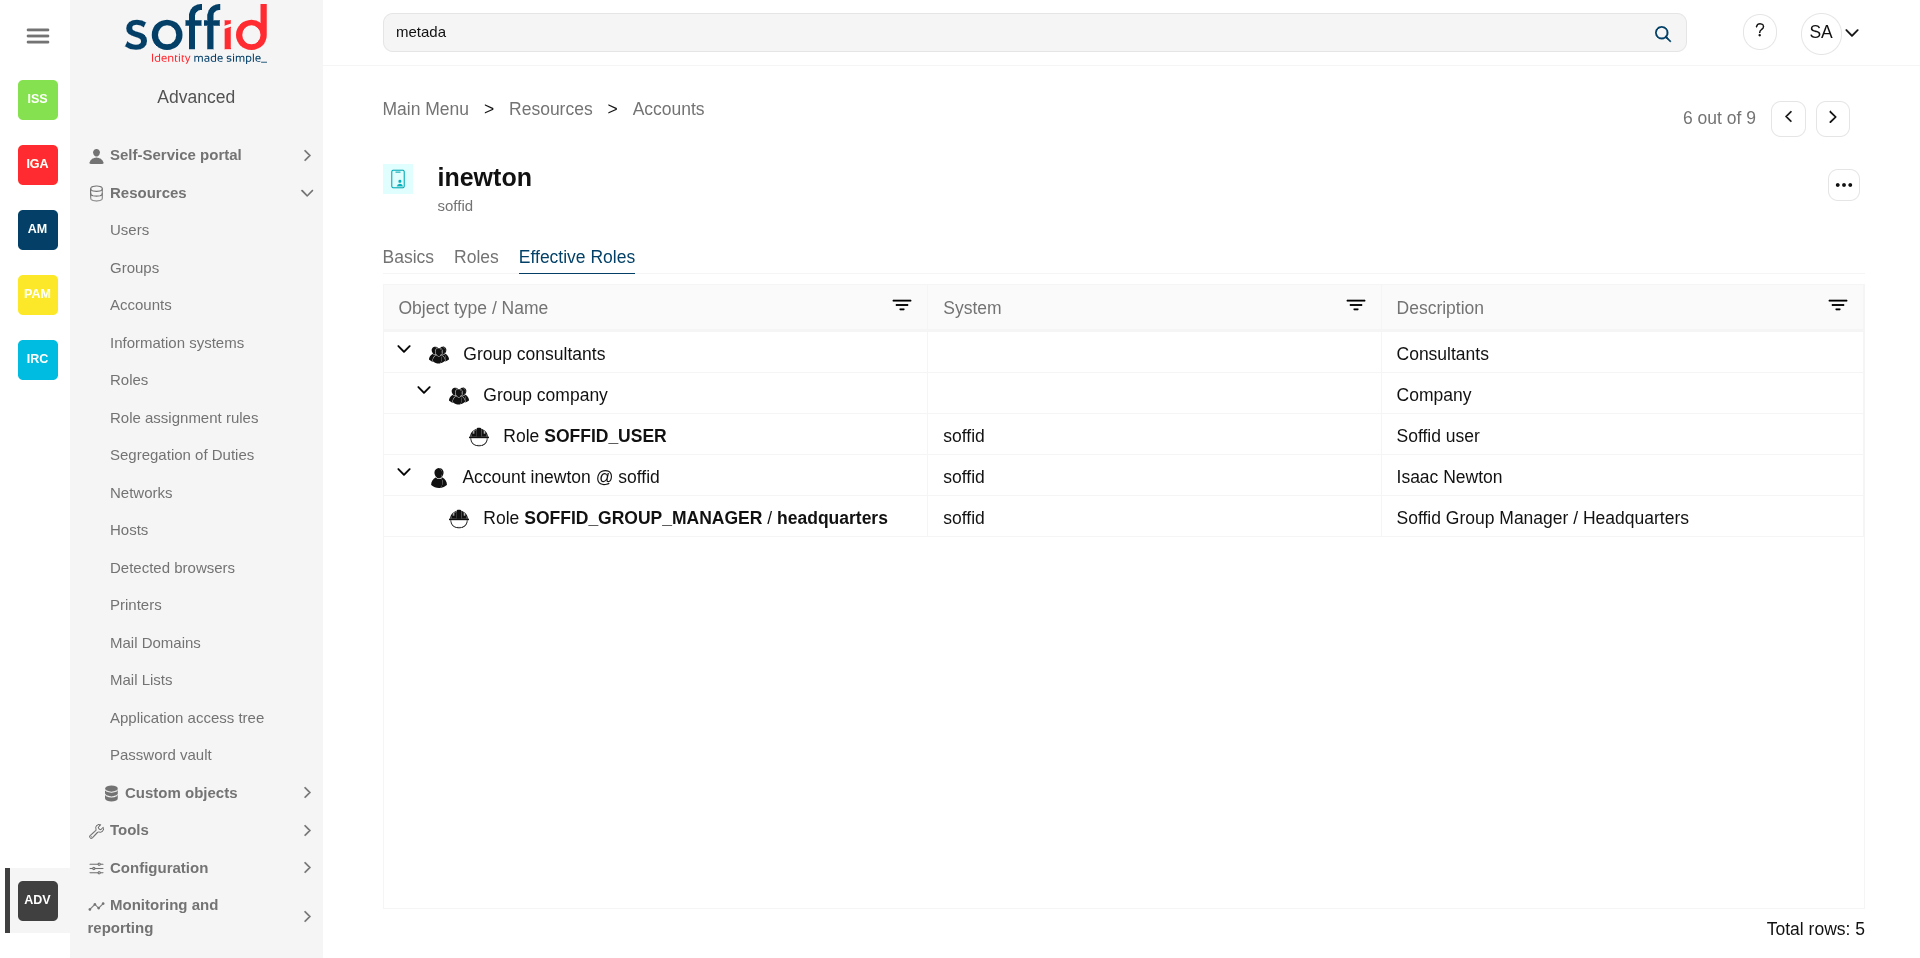Screen dimensions: 1920x958
Task: Go to next account record arrow
Action: click(x=1832, y=118)
